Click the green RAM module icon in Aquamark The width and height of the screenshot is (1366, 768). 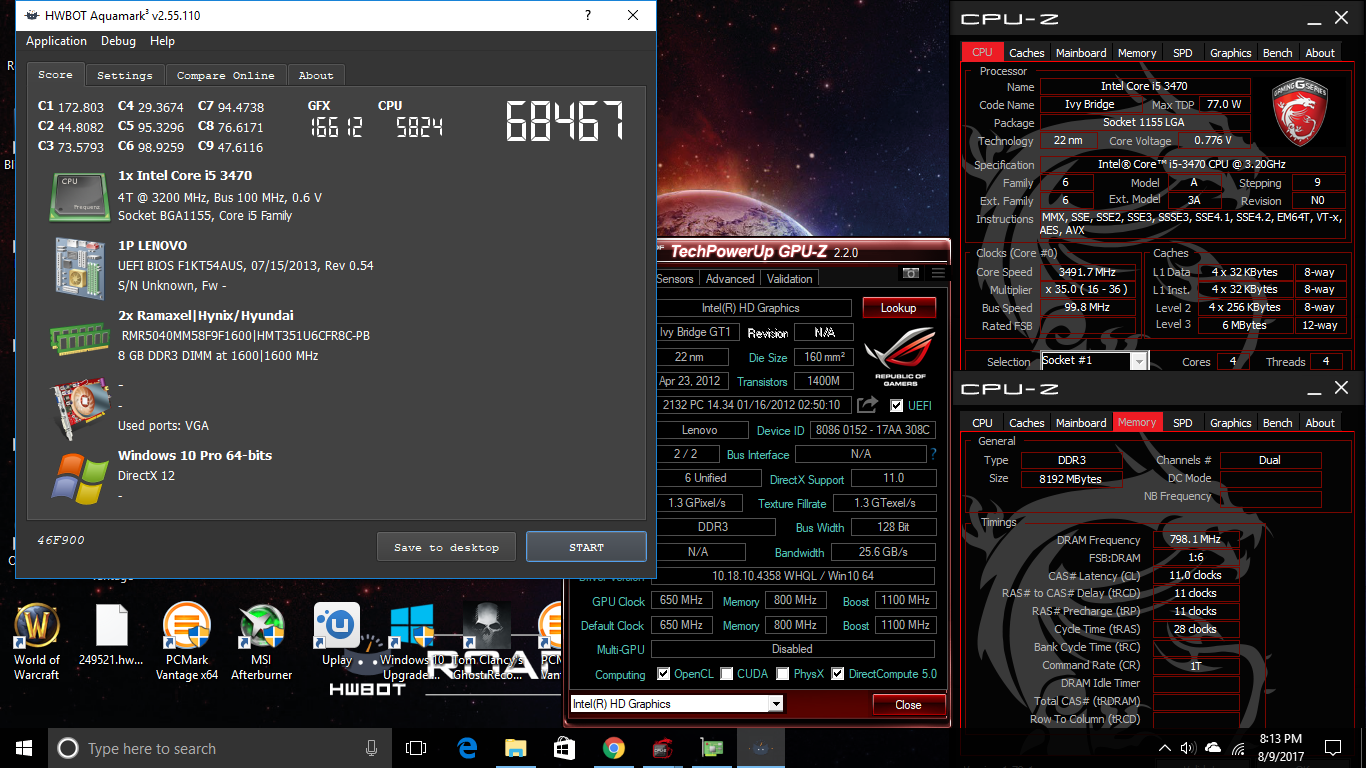click(x=80, y=337)
